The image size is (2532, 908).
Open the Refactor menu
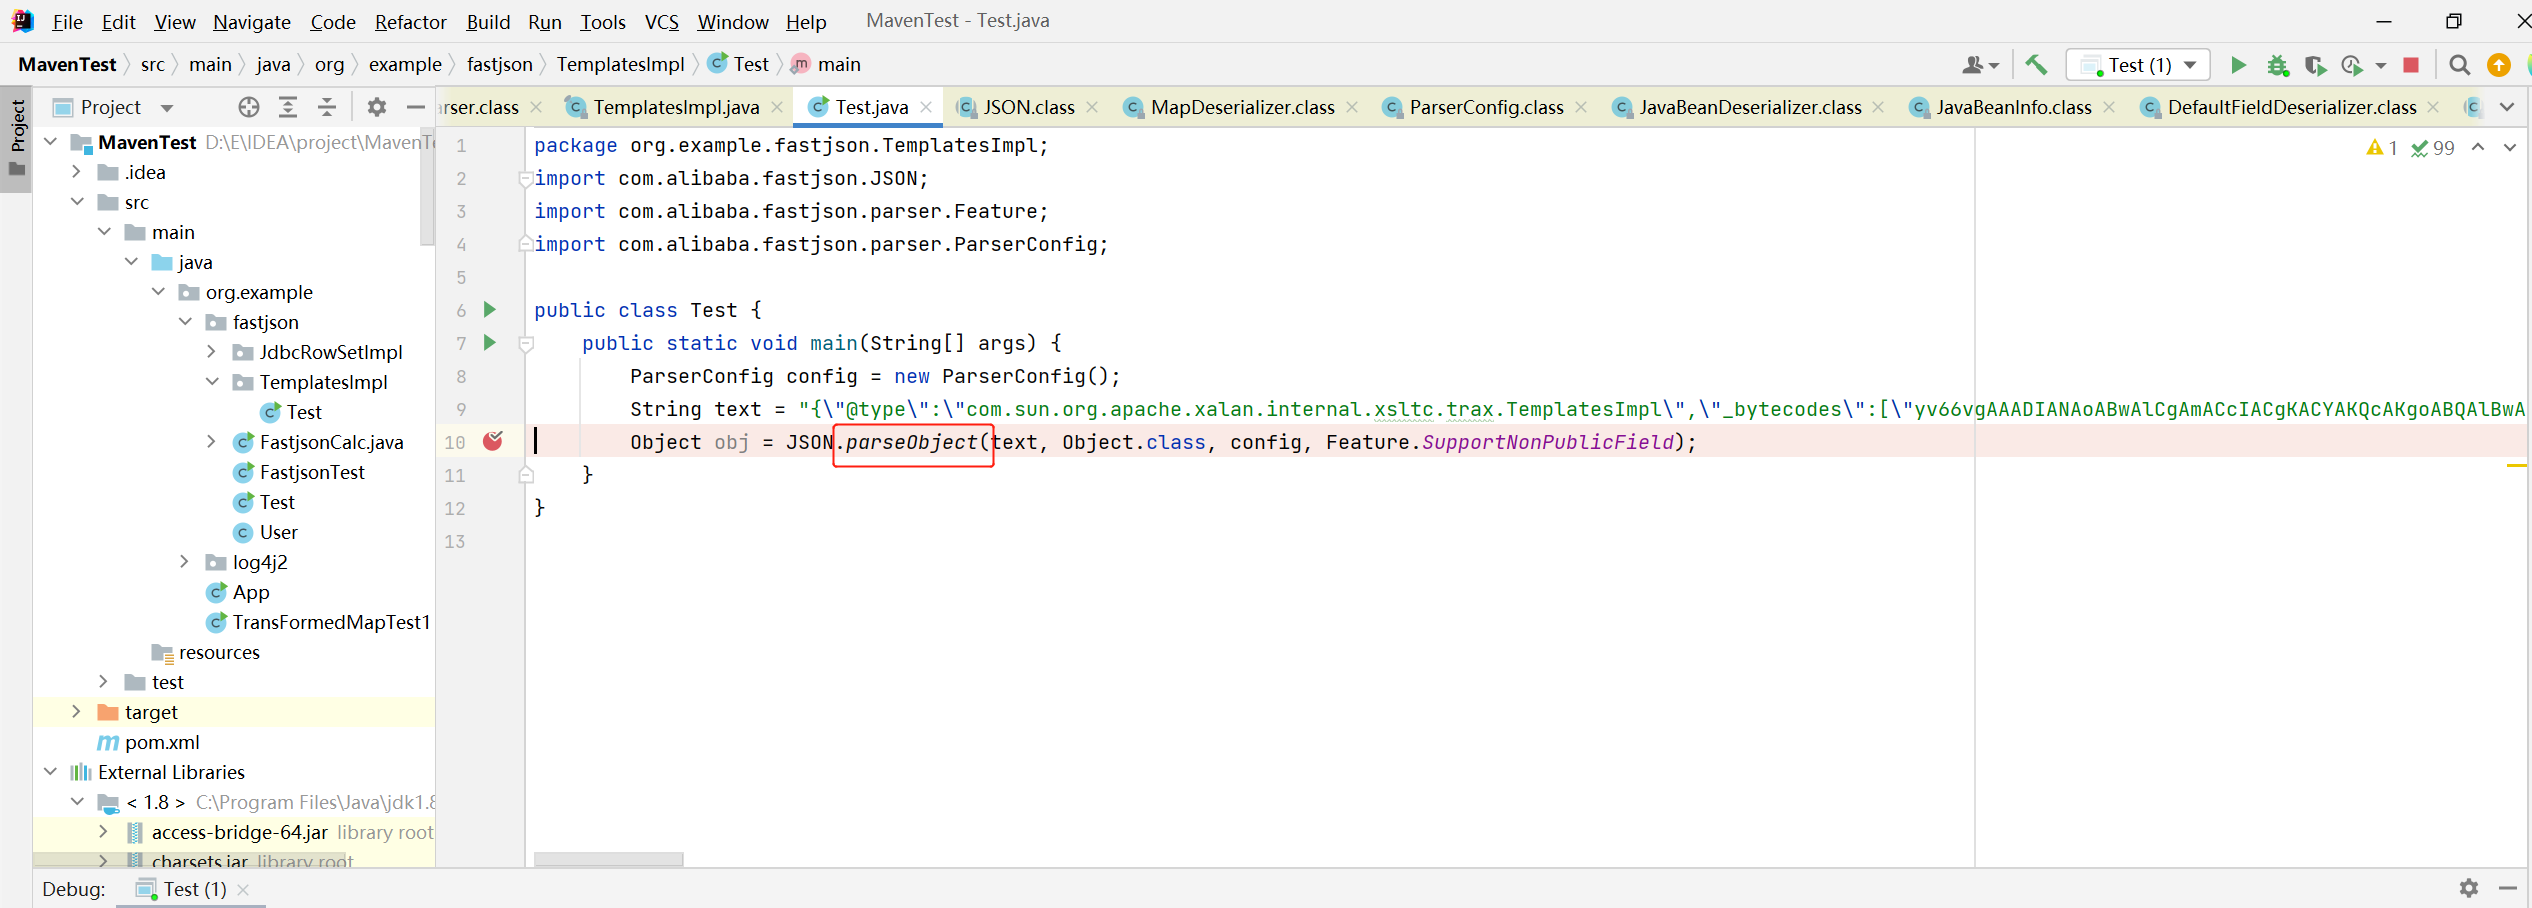[410, 22]
